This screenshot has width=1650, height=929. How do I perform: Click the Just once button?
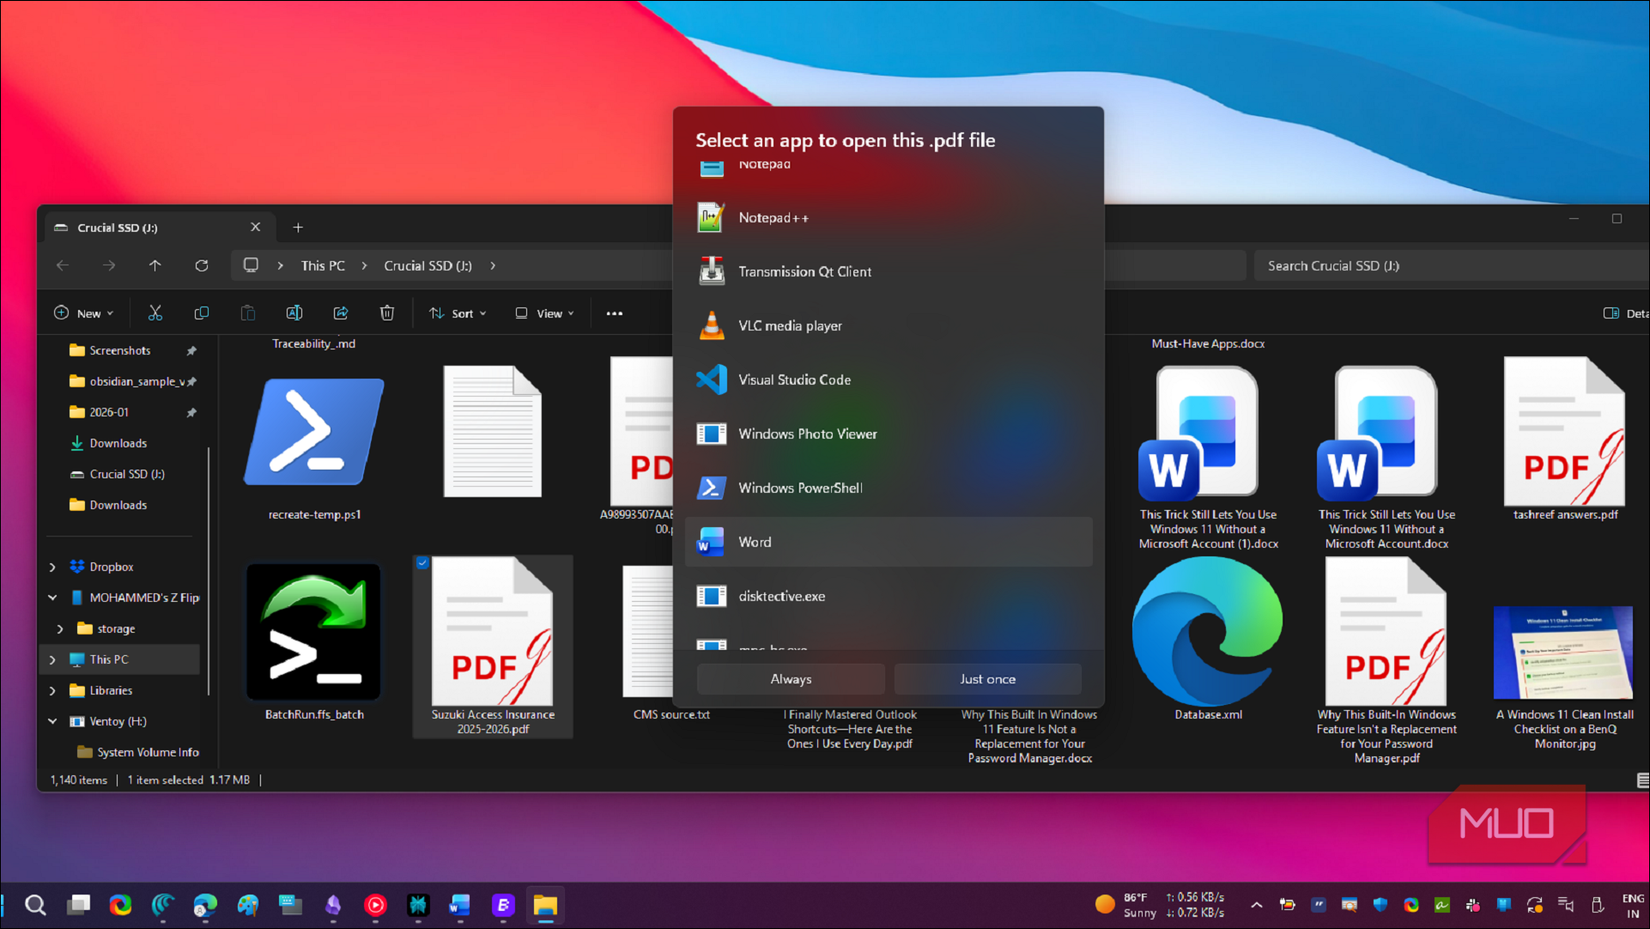click(987, 678)
